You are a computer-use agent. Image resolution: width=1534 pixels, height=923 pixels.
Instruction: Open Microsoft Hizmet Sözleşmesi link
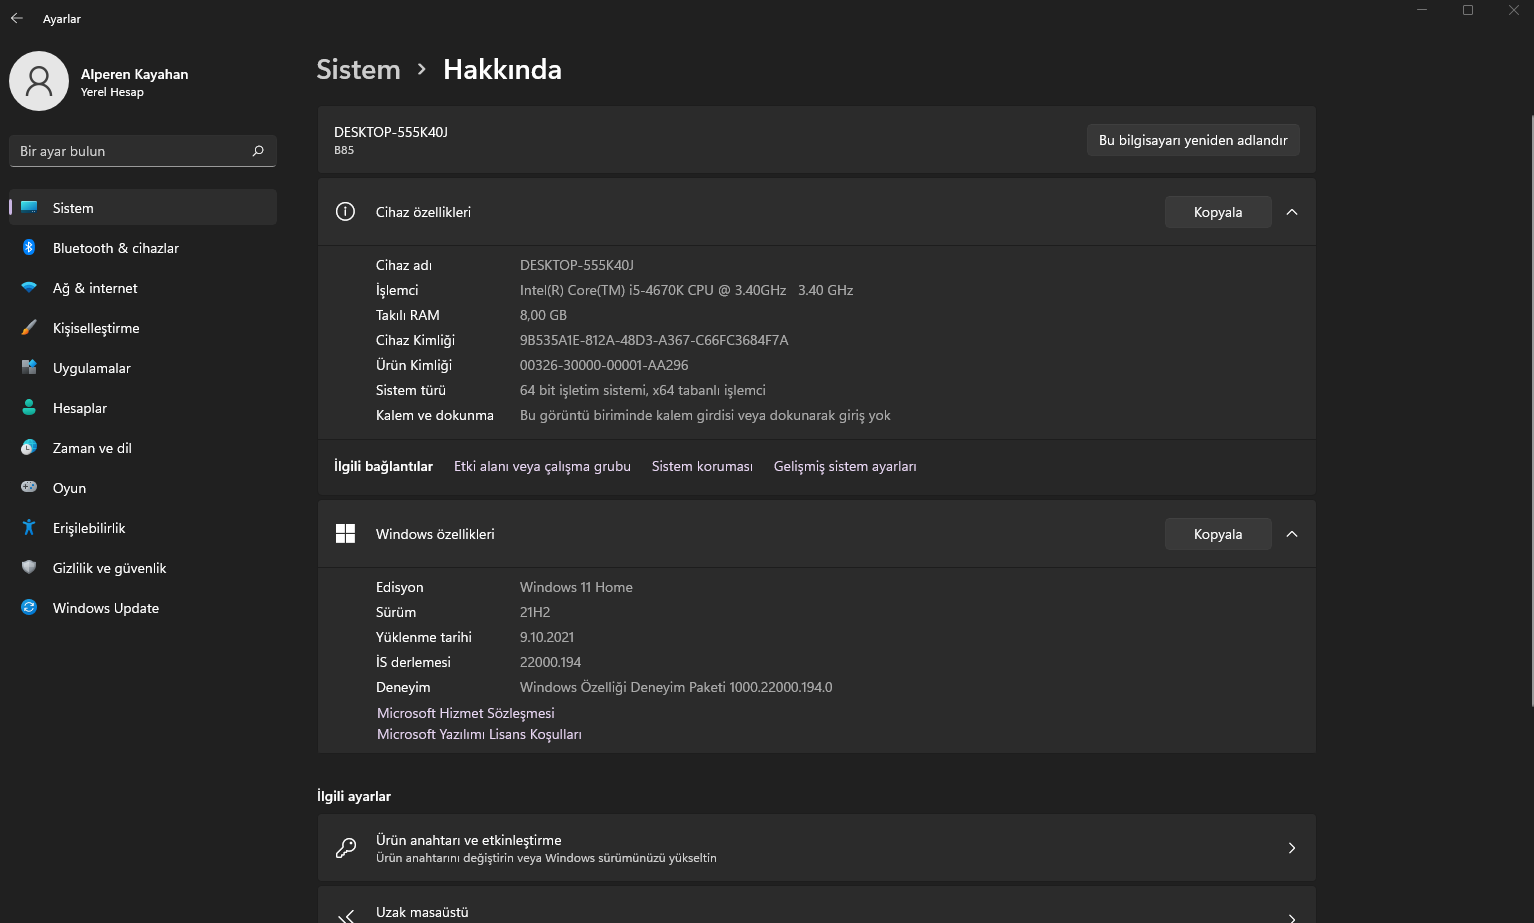tap(465, 713)
